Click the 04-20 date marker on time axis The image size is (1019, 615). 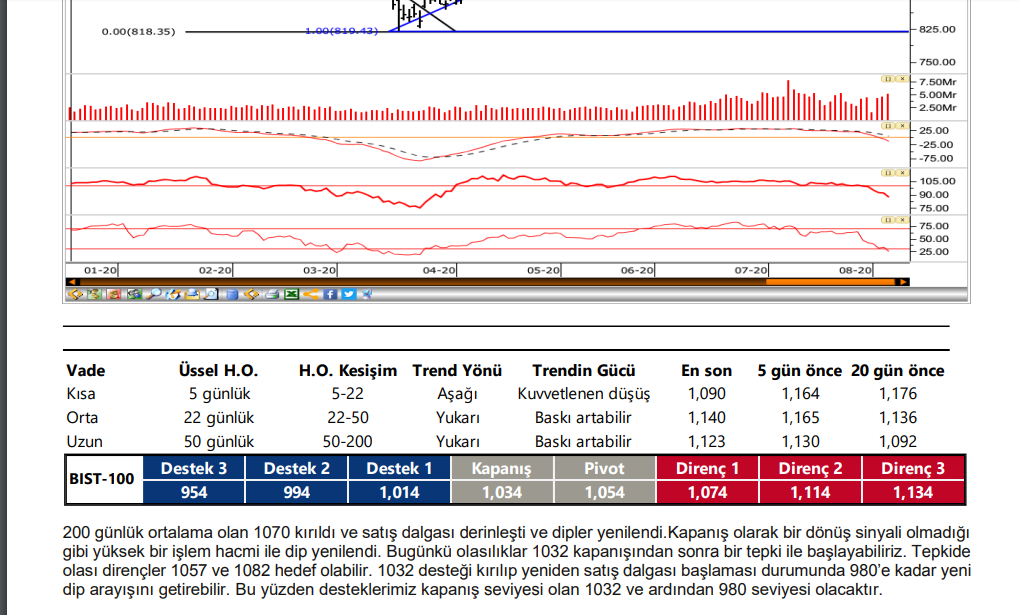(x=439, y=270)
